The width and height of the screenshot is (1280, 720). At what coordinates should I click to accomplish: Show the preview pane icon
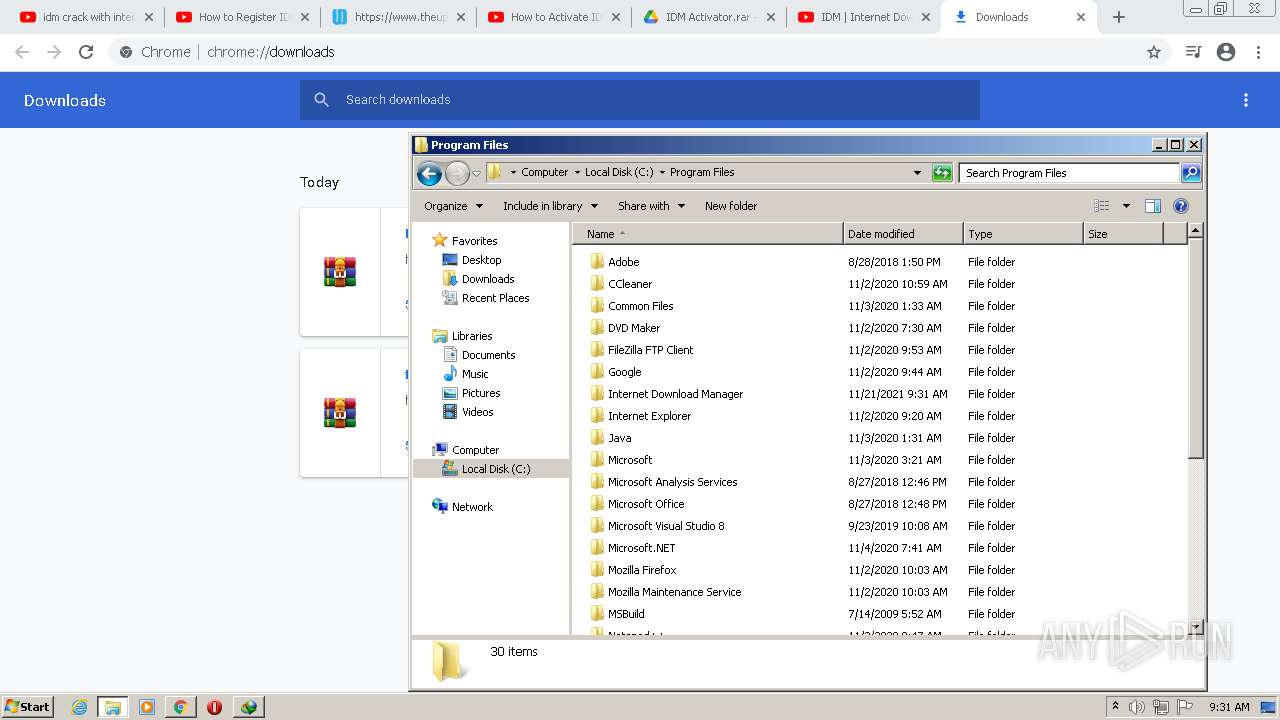click(x=1153, y=206)
